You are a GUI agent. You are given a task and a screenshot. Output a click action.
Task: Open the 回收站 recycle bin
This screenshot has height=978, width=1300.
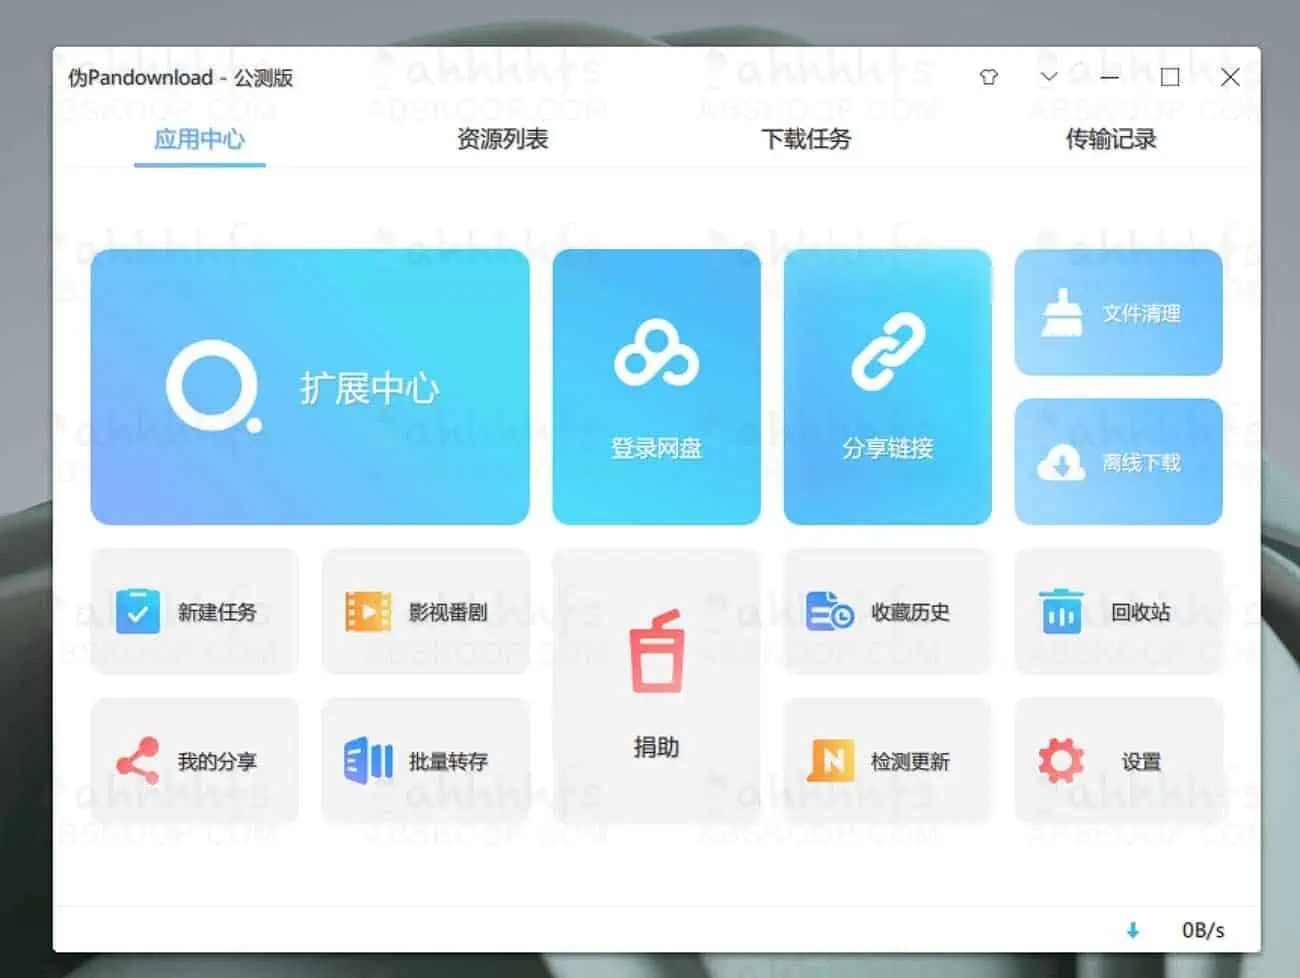click(1117, 611)
